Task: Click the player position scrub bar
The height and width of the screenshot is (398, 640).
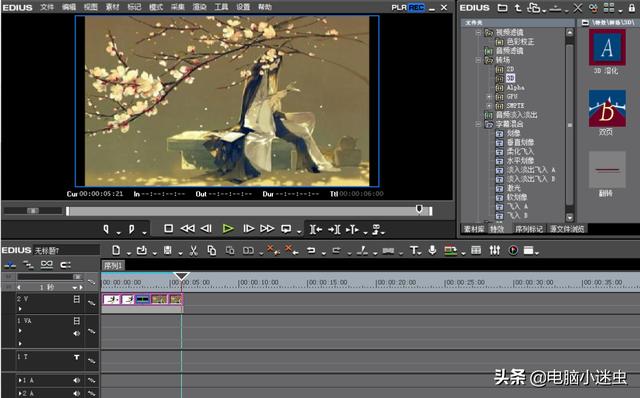Action: tap(249, 211)
